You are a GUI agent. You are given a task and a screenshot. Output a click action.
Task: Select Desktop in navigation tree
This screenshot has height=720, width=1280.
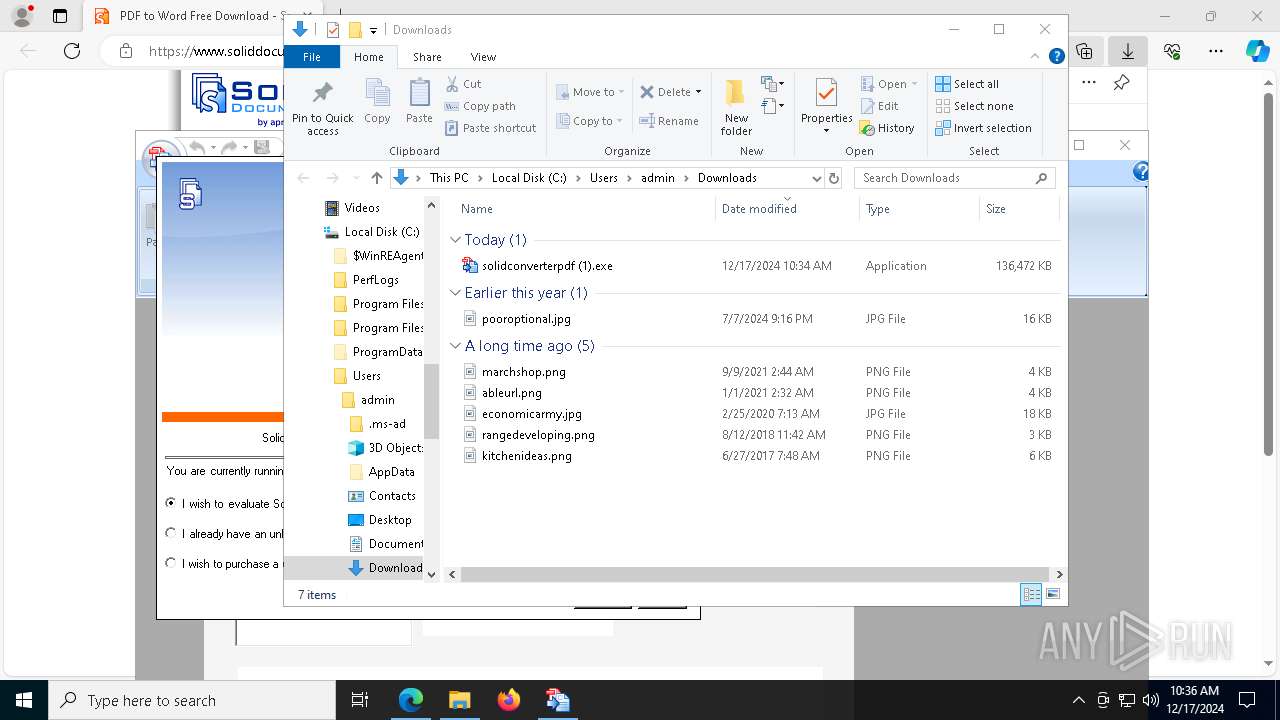[389, 520]
